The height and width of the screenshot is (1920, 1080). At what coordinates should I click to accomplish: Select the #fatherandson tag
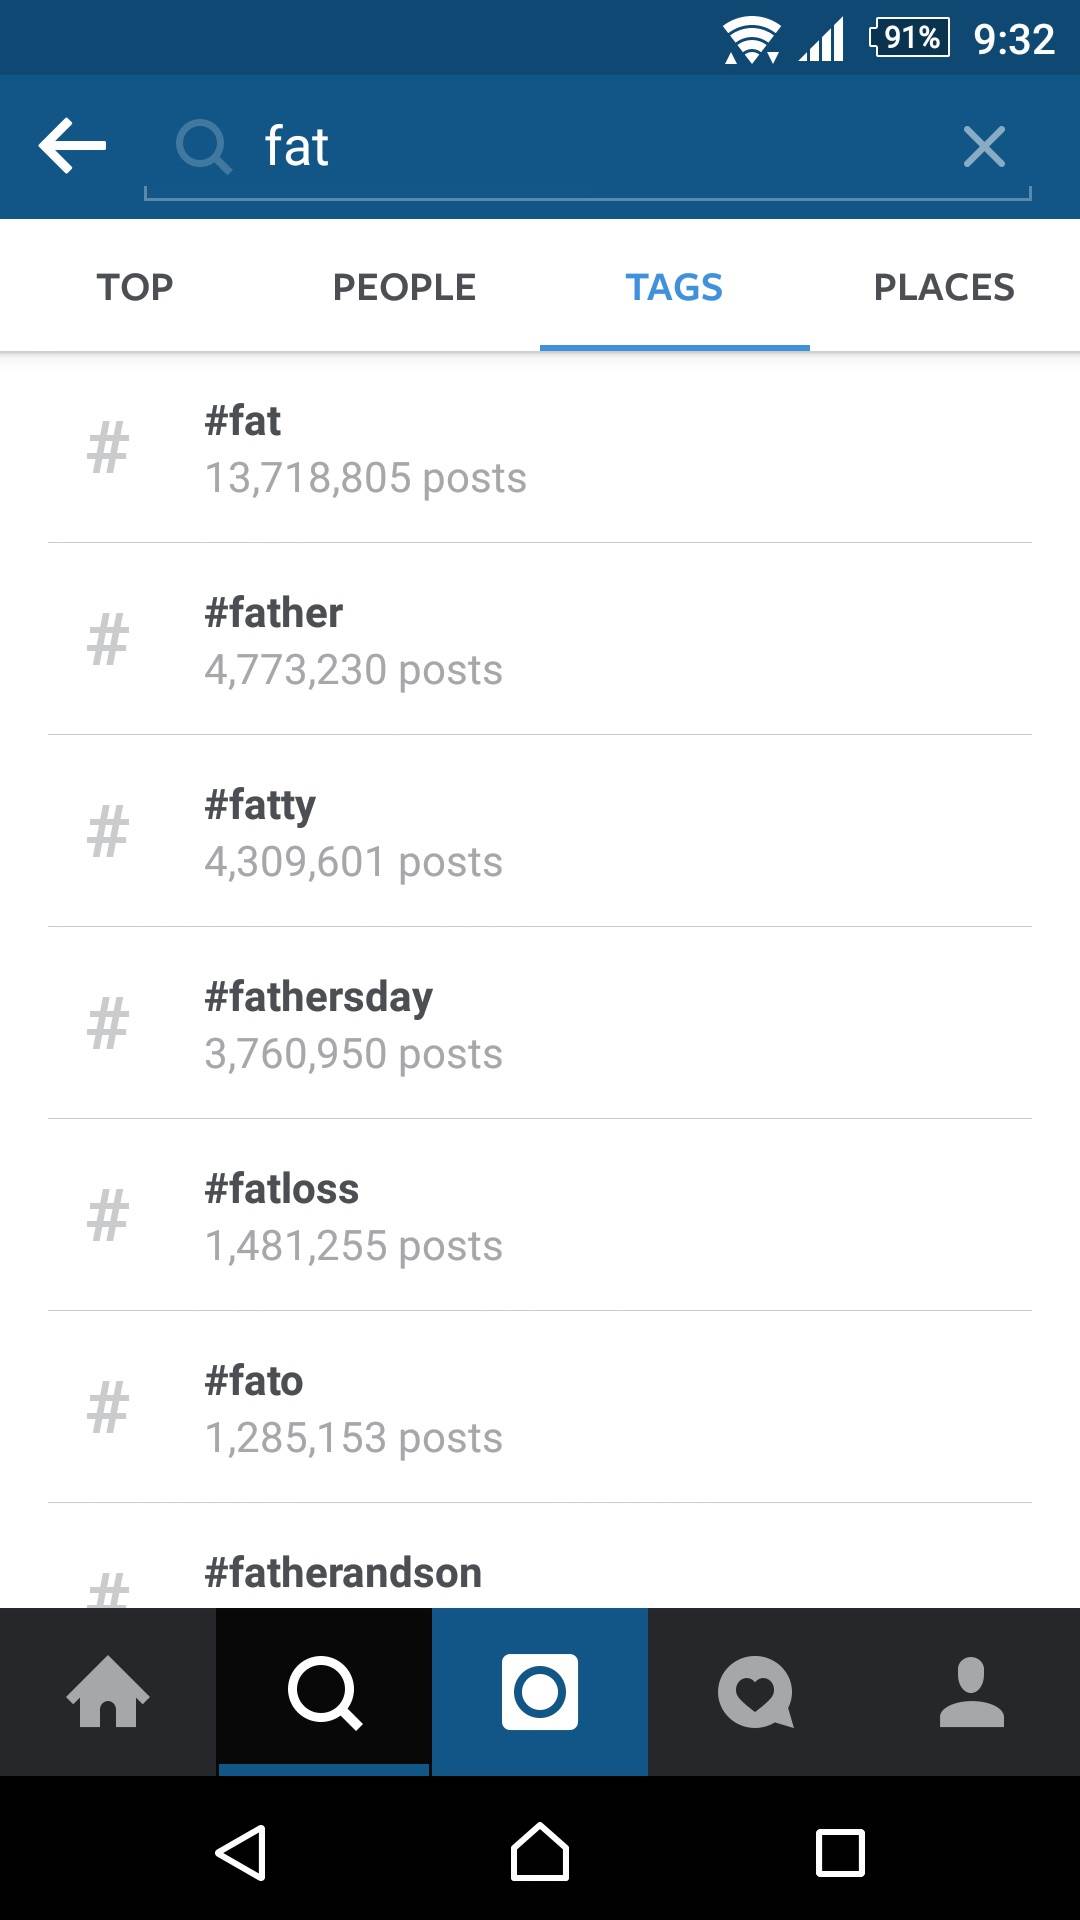[540, 1574]
